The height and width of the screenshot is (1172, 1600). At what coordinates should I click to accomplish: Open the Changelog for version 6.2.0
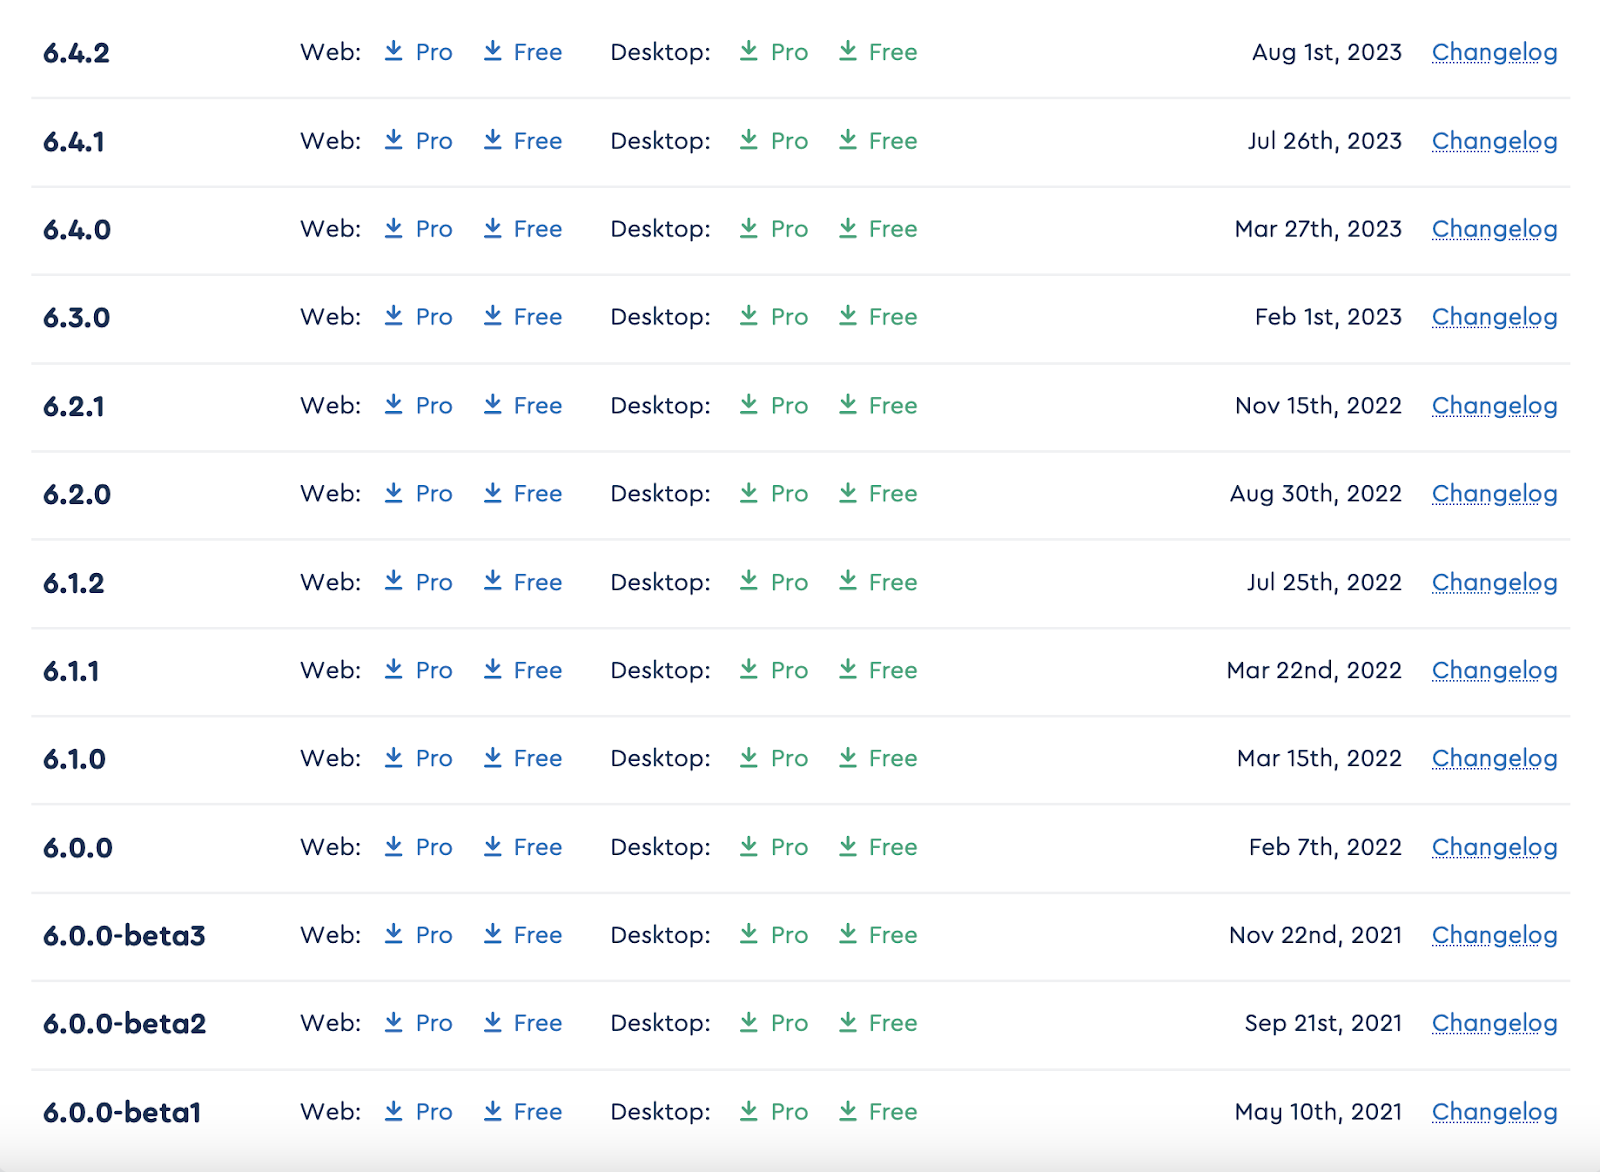[x=1494, y=494]
